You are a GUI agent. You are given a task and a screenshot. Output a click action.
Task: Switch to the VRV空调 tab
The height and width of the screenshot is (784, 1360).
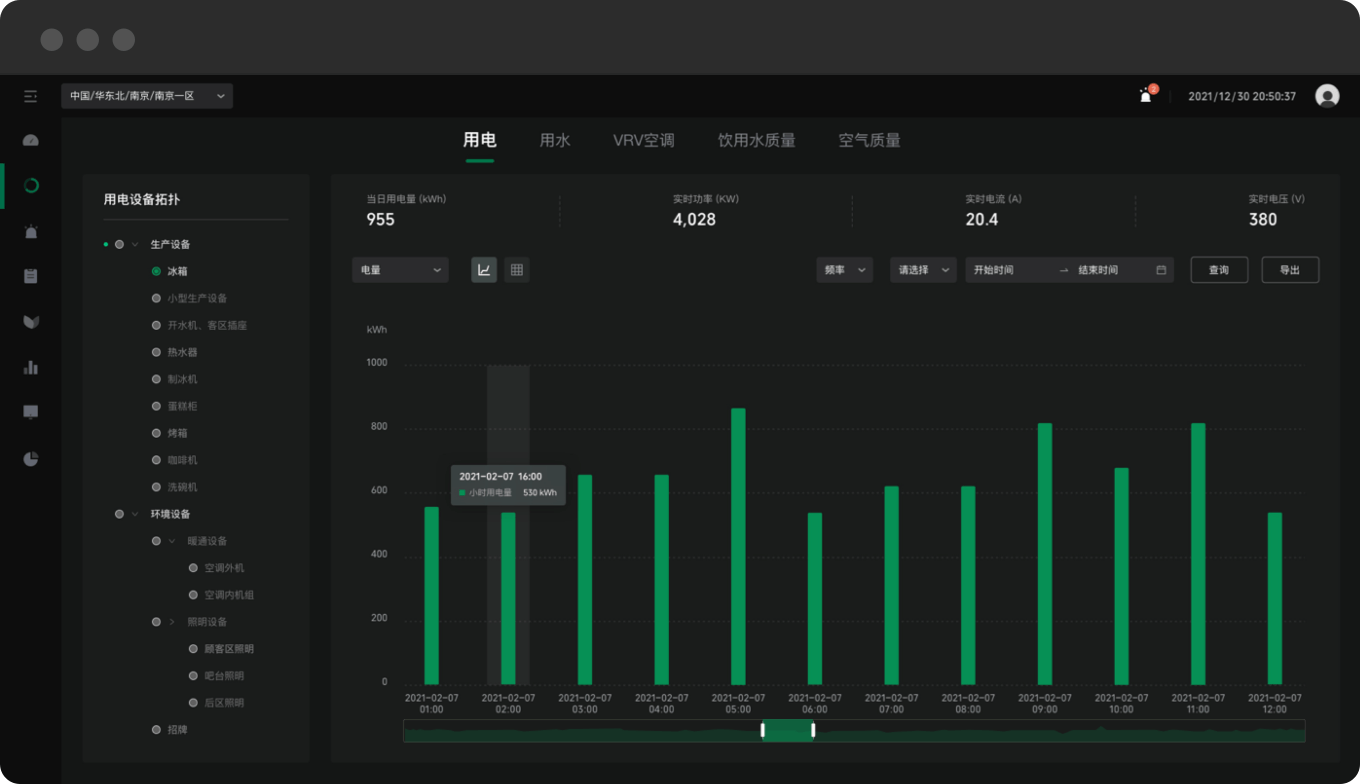(x=644, y=141)
